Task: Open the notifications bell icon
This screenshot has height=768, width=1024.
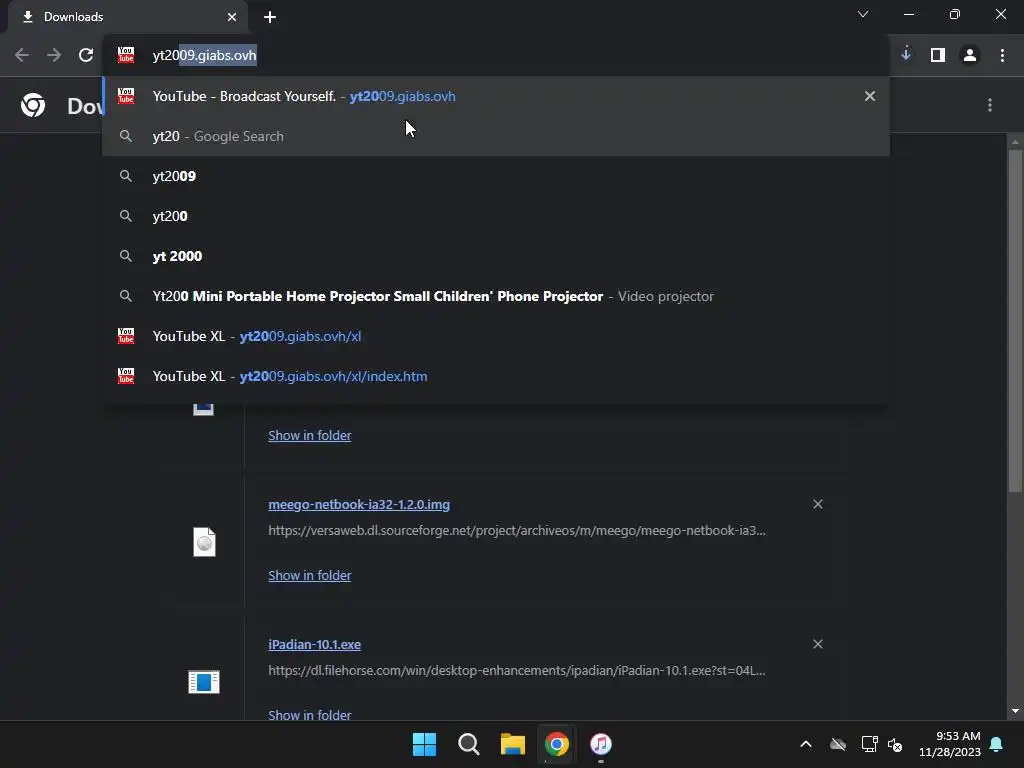Action: coord(997,744)
